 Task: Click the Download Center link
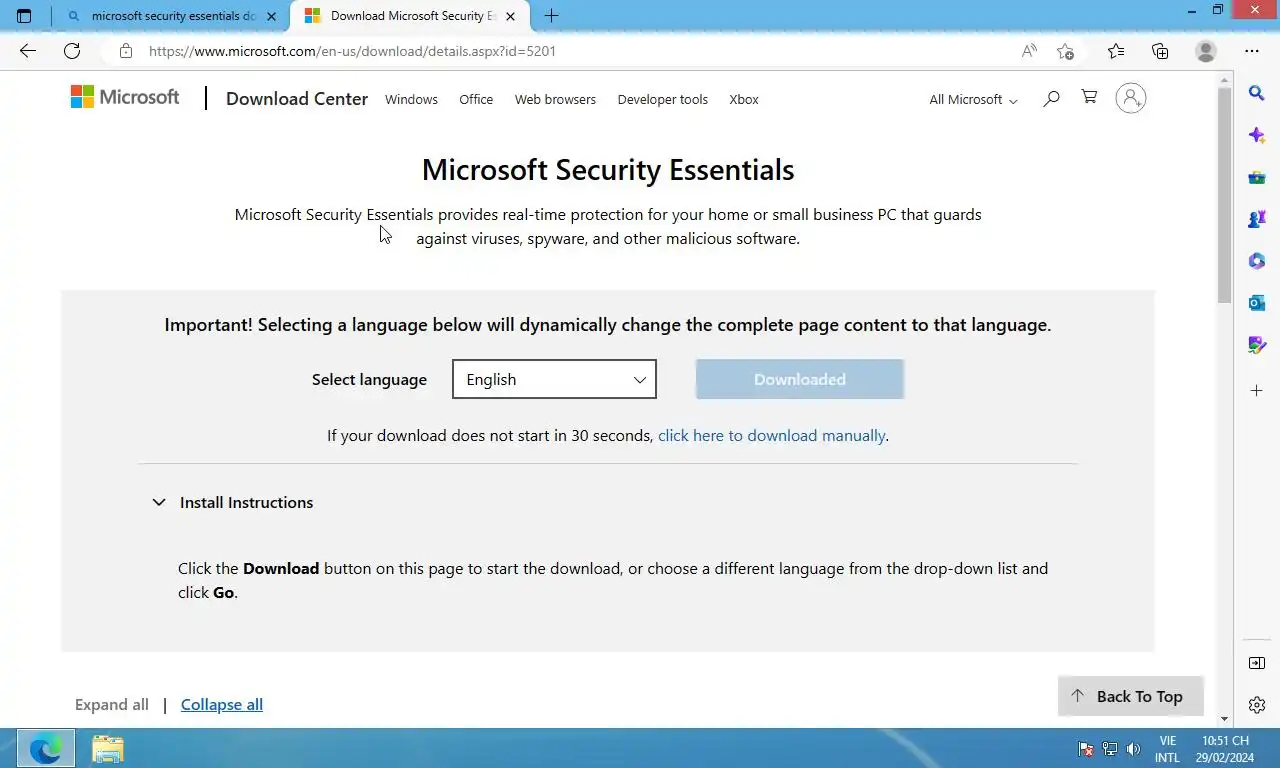[x=297, y=98]
